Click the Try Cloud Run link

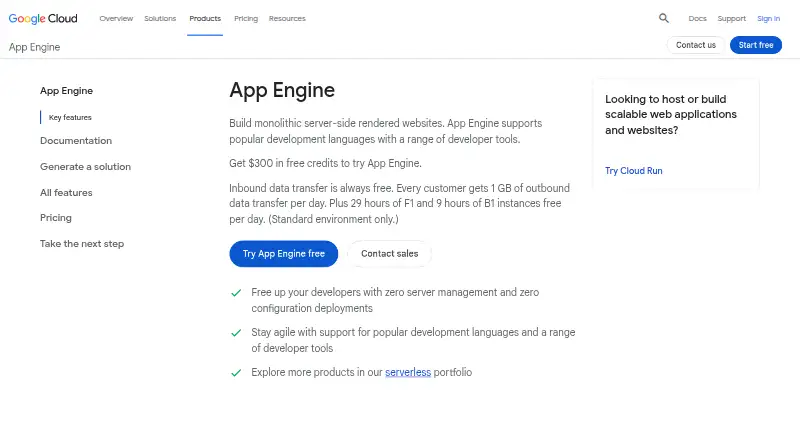(633, 170)
